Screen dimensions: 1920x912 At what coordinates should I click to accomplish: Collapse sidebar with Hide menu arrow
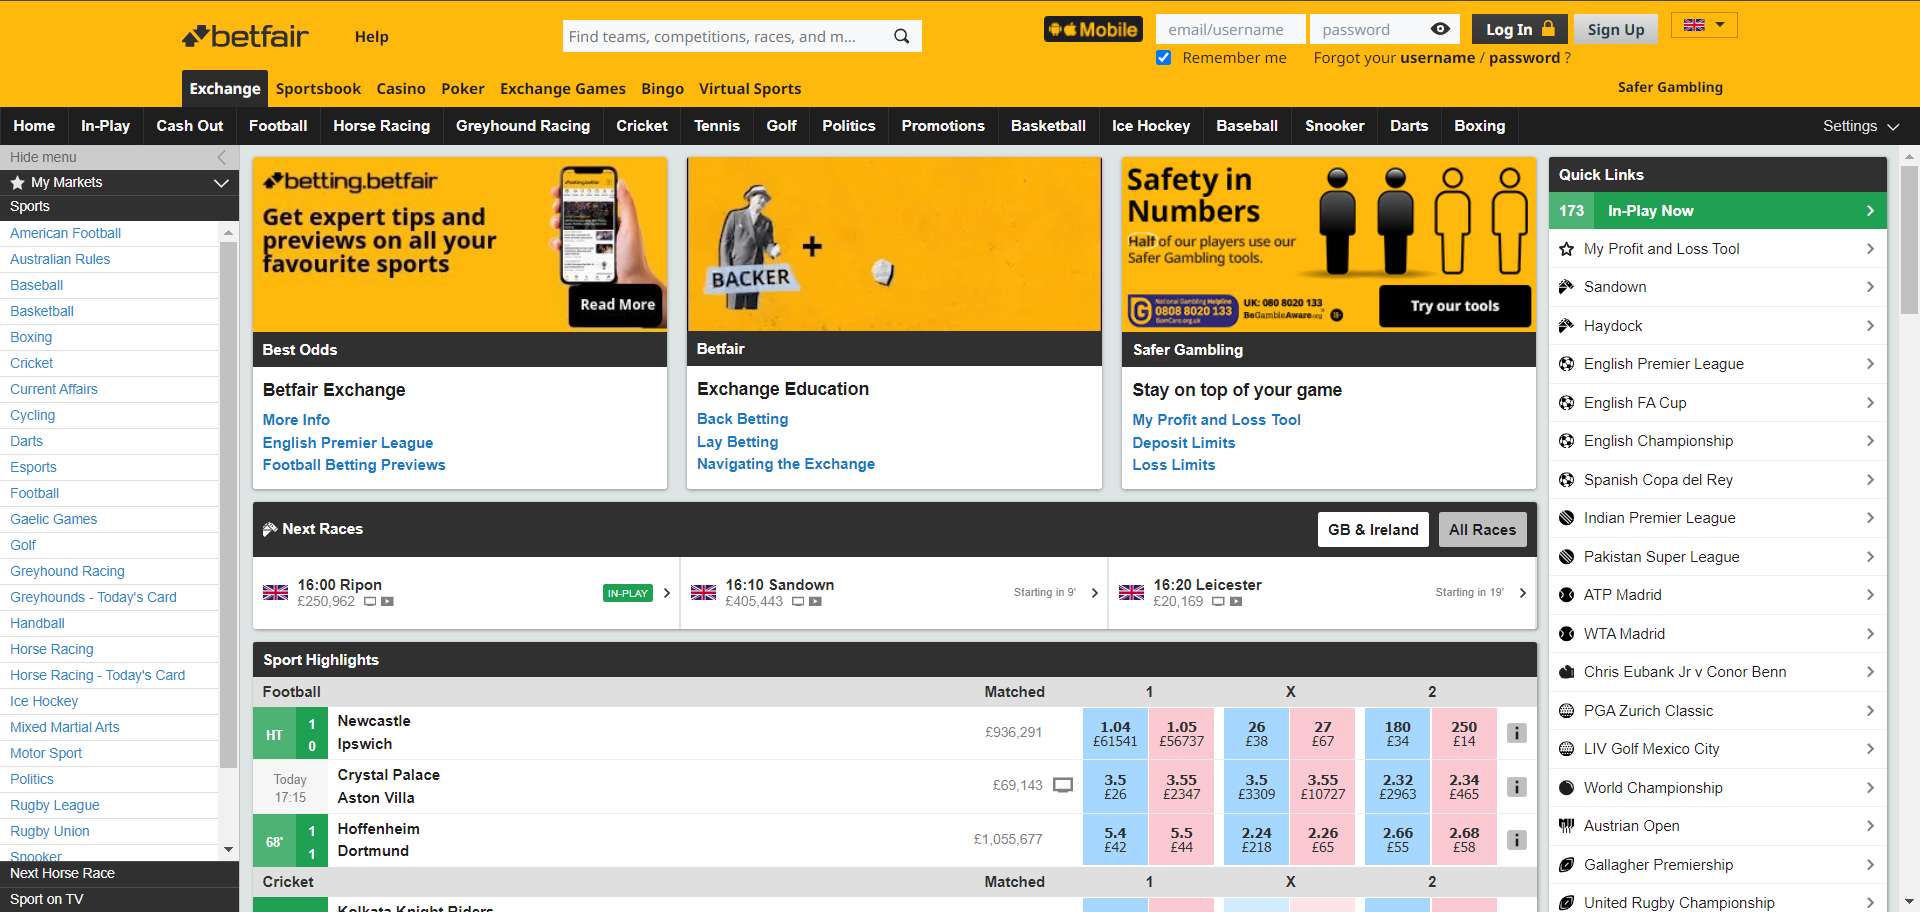click(x=222, y=157)
